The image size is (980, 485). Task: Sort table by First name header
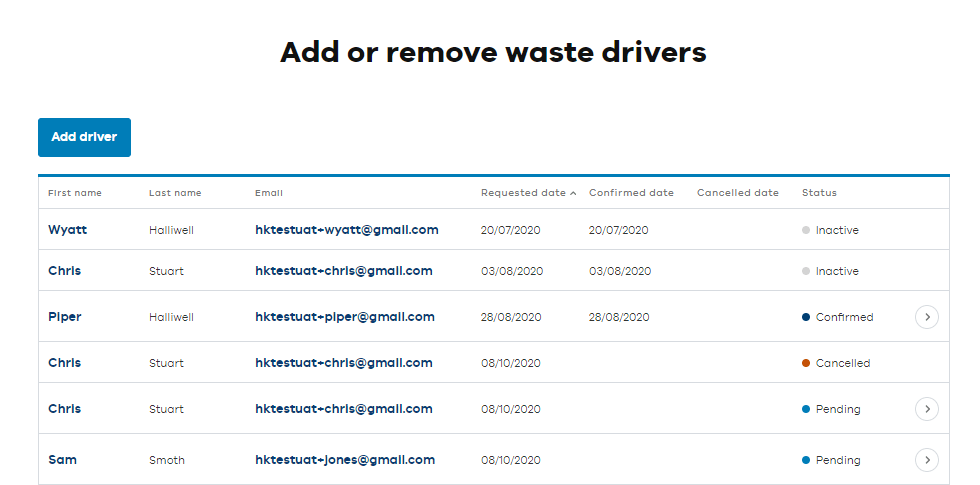coord(75,193)
